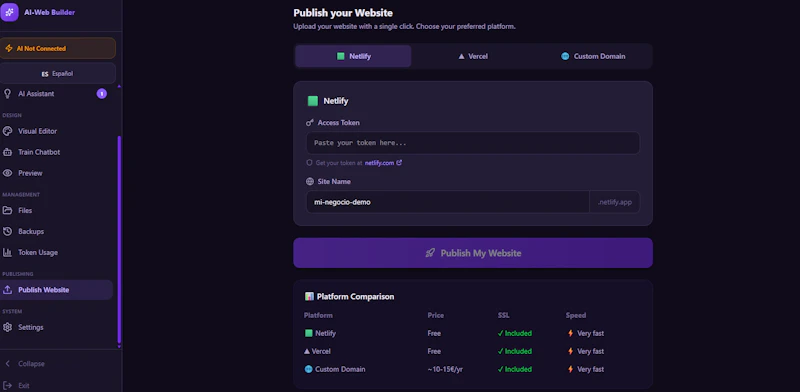Click Very fast speed in Custom Domain row
This screenshot has width=800, height=392.
tap(586, 369)
